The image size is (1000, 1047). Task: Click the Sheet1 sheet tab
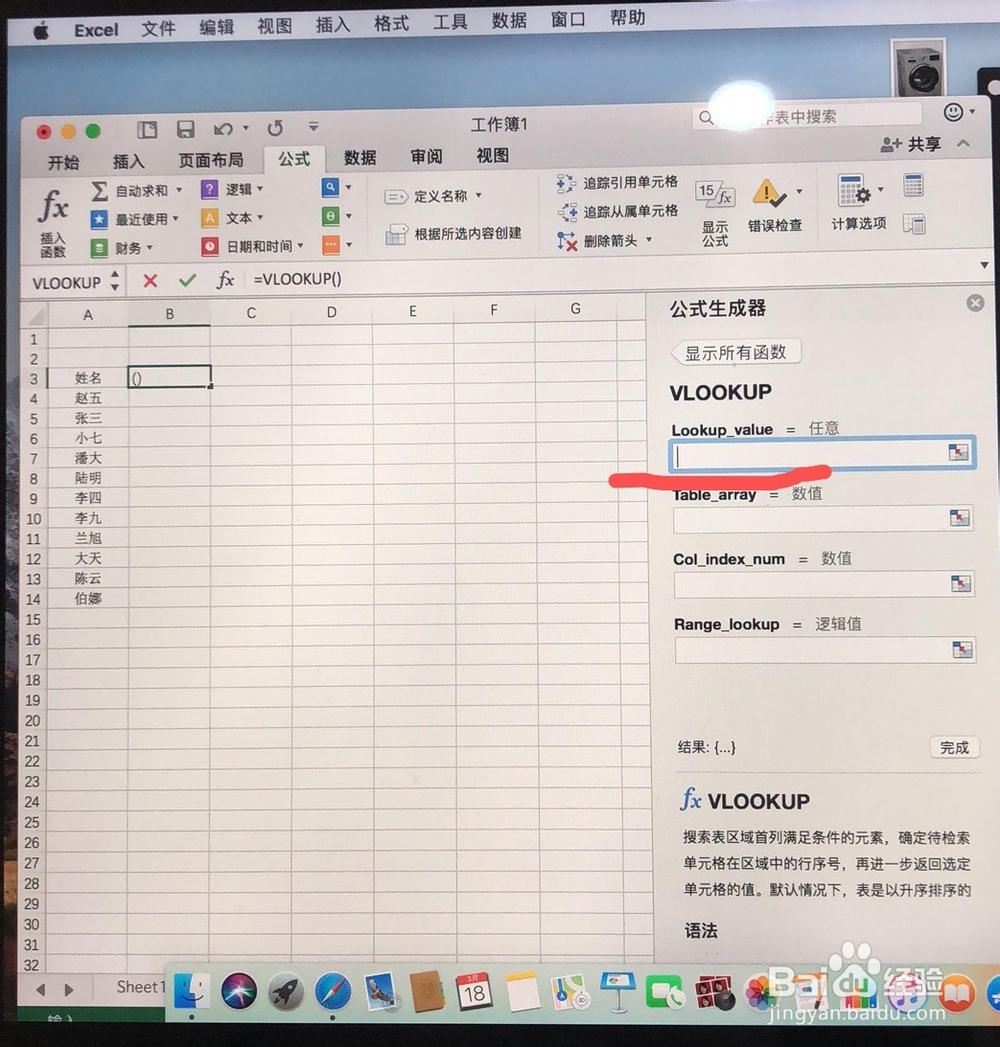pyautogui.click(x=140, y=987)
